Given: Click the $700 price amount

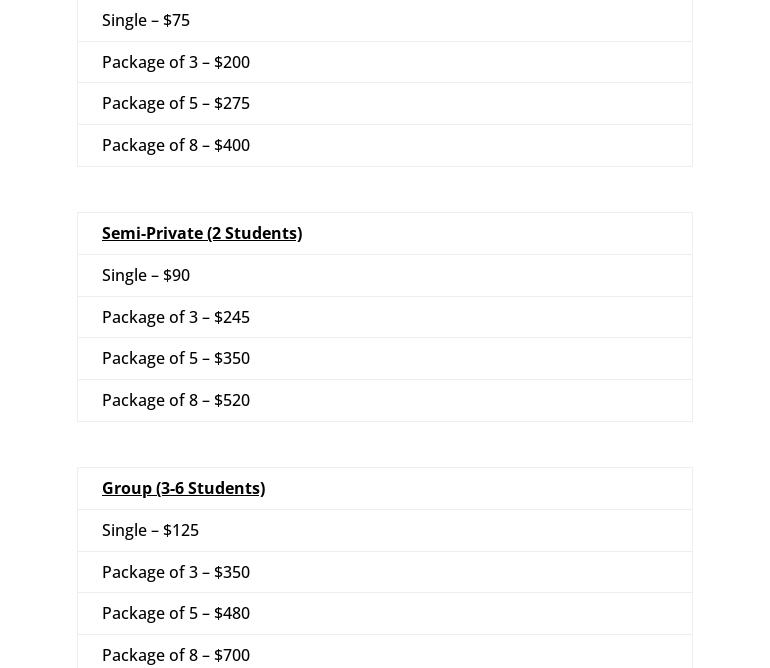Looking at the screenshot, I should [x=232, y=655].
